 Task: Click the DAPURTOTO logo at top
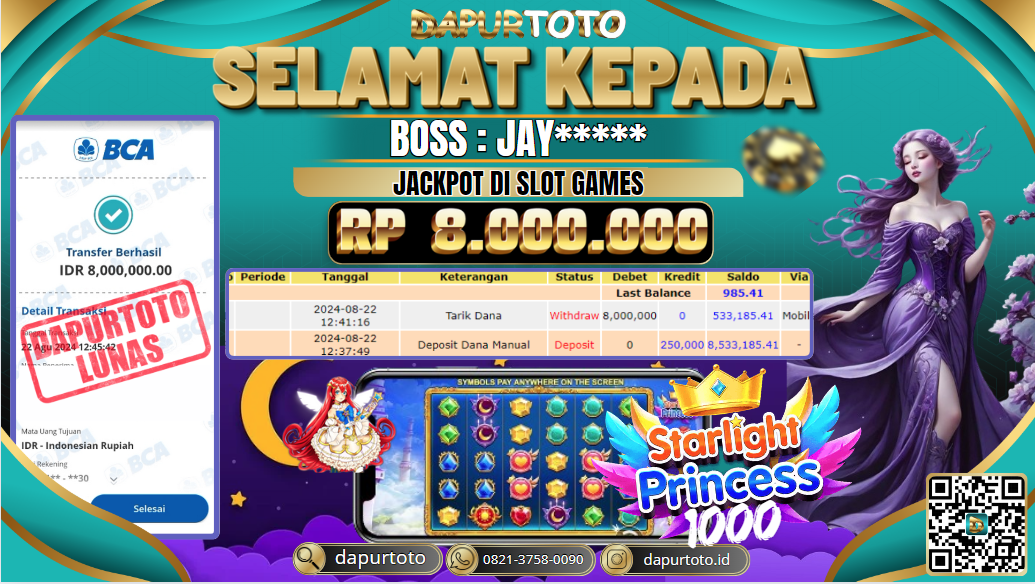518,24
